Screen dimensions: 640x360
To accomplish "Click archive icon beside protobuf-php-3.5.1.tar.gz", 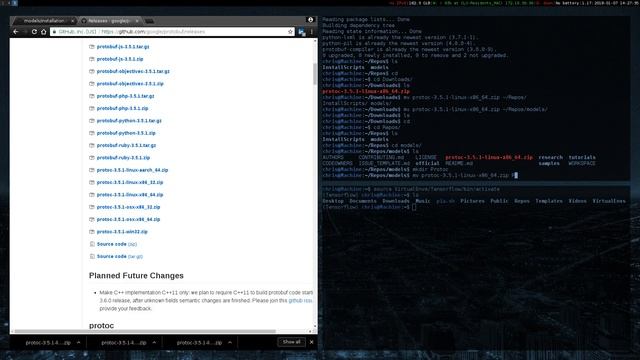I will [92, 96].
